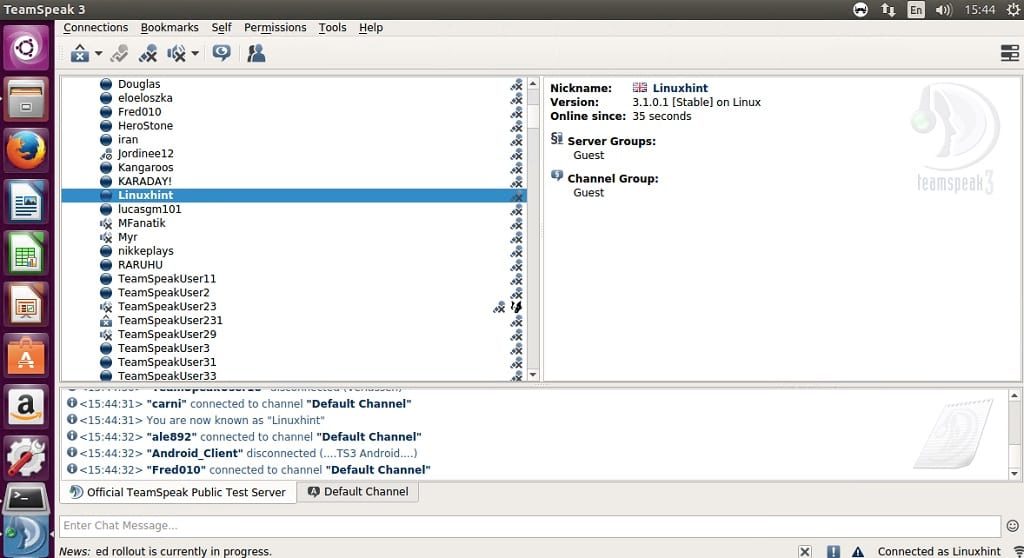The width and height of the screenshot is (1024, 558).
Task: Click "Android_Client" name in chat log
Action: point(195,453)
